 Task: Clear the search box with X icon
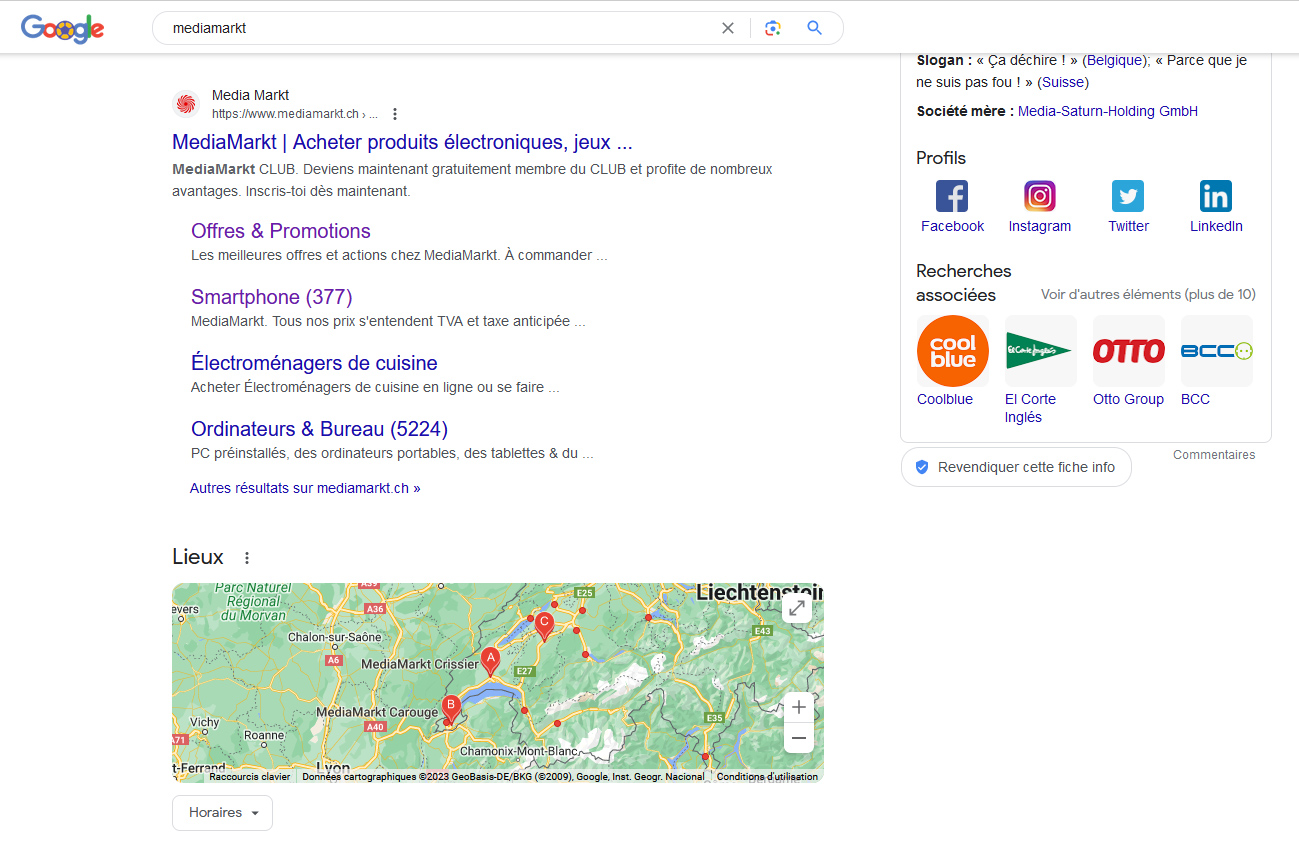point(728,28)
